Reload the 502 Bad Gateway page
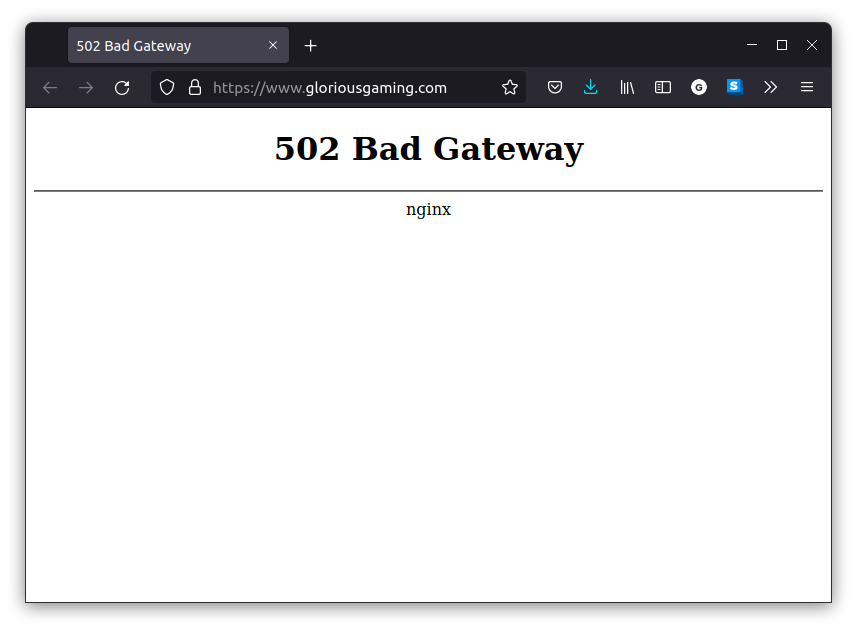857x631 pixels. coord(122,88)
